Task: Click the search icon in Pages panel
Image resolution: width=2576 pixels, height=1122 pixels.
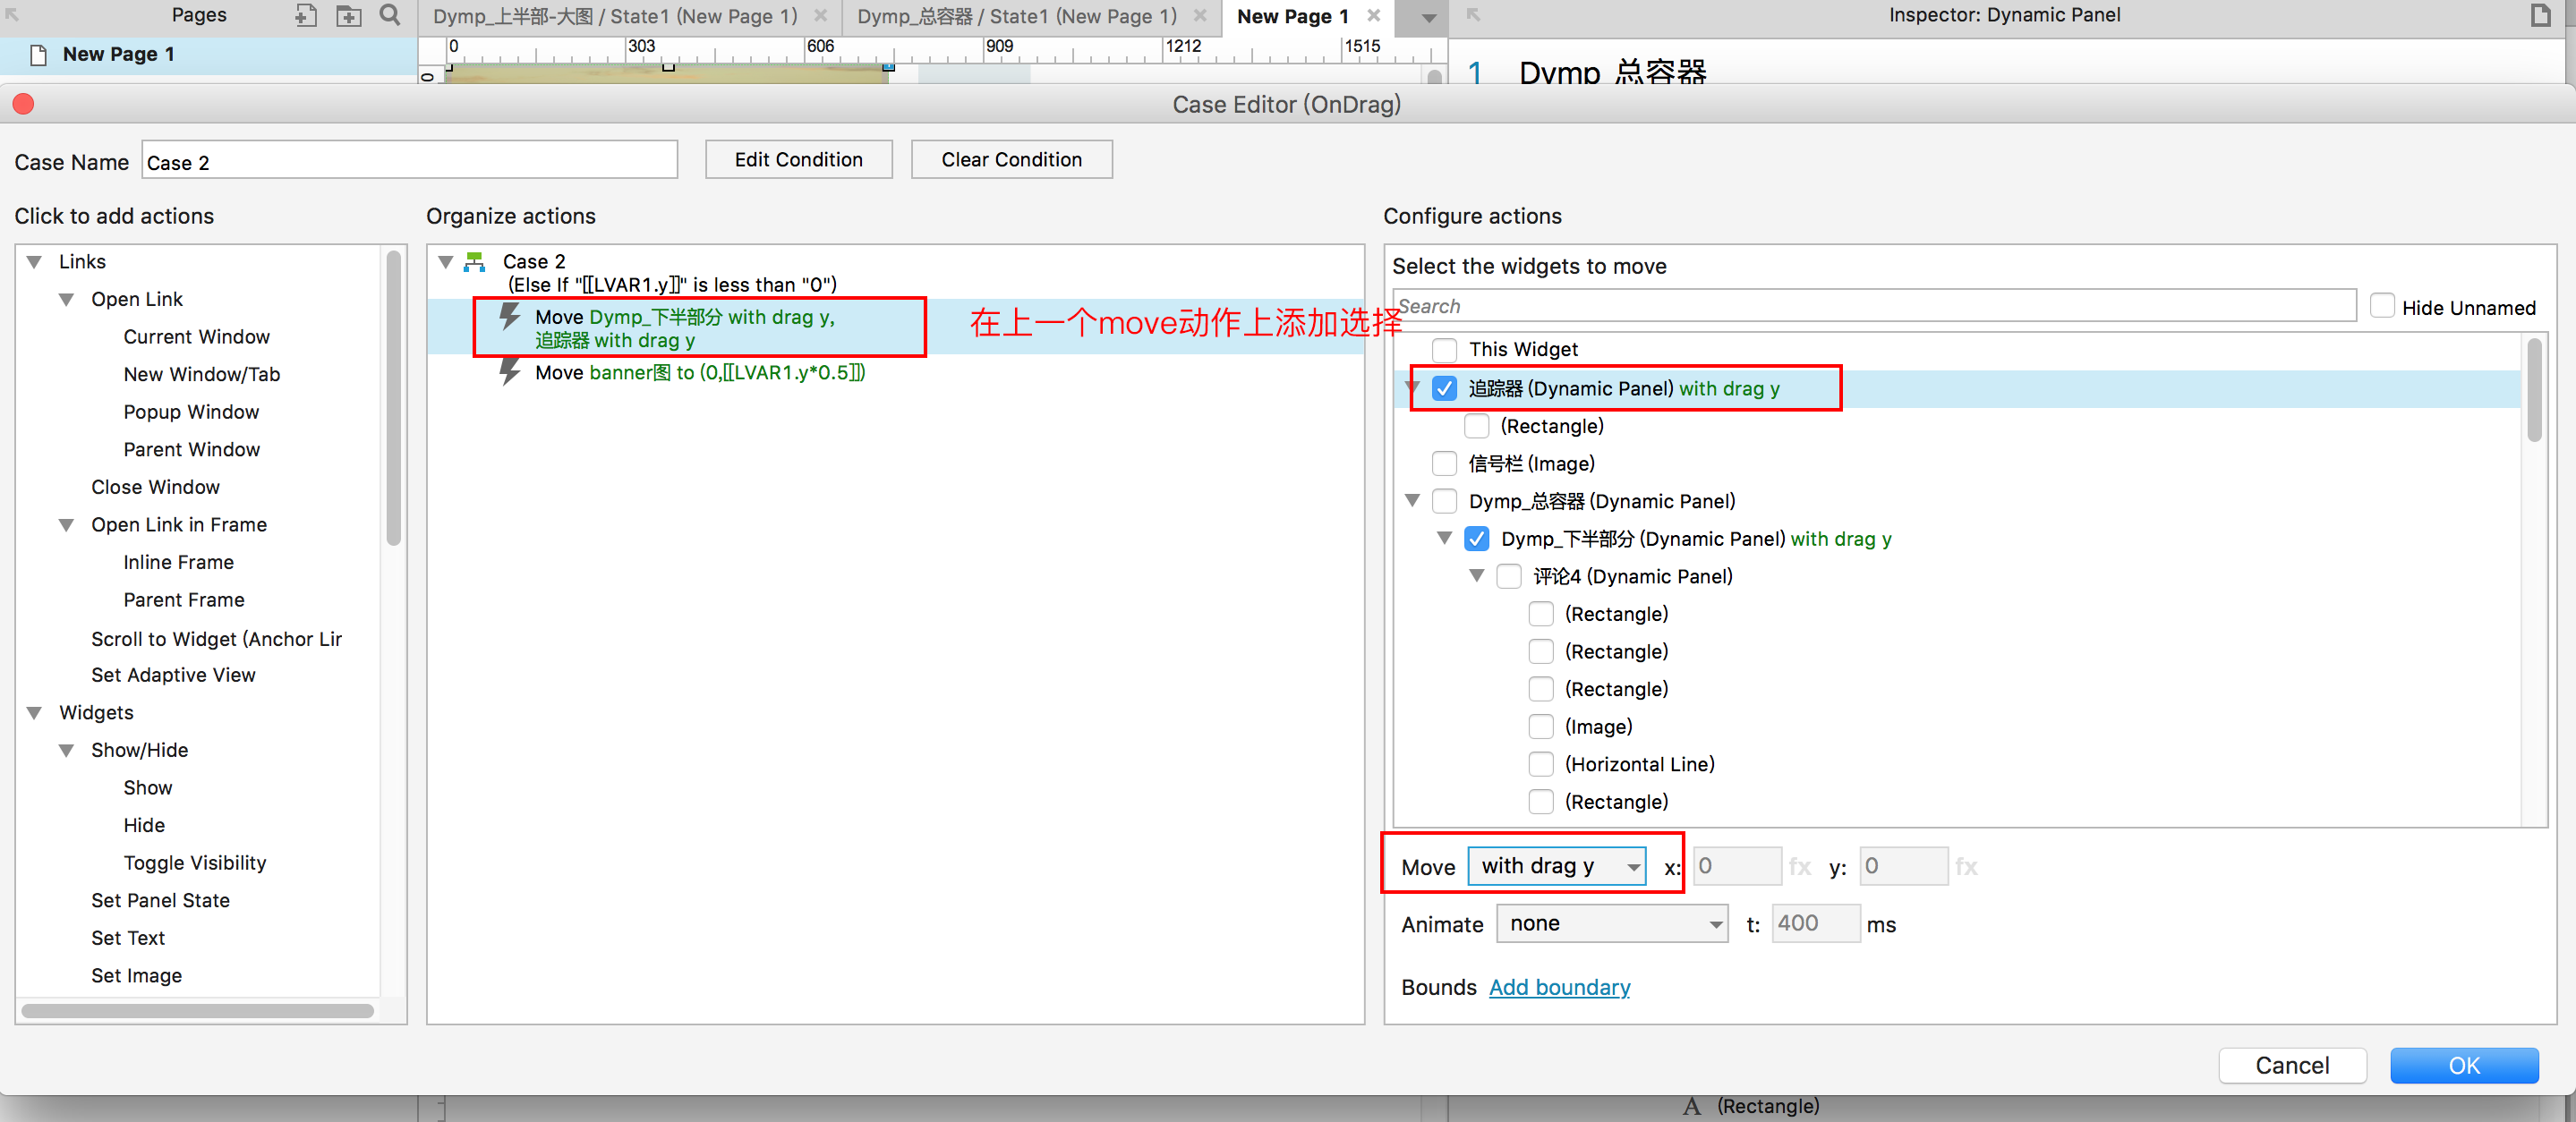Action: pos(390,15)
